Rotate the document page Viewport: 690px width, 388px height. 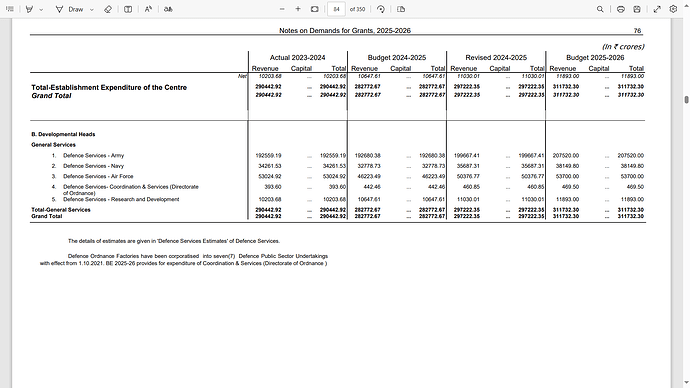381,9
